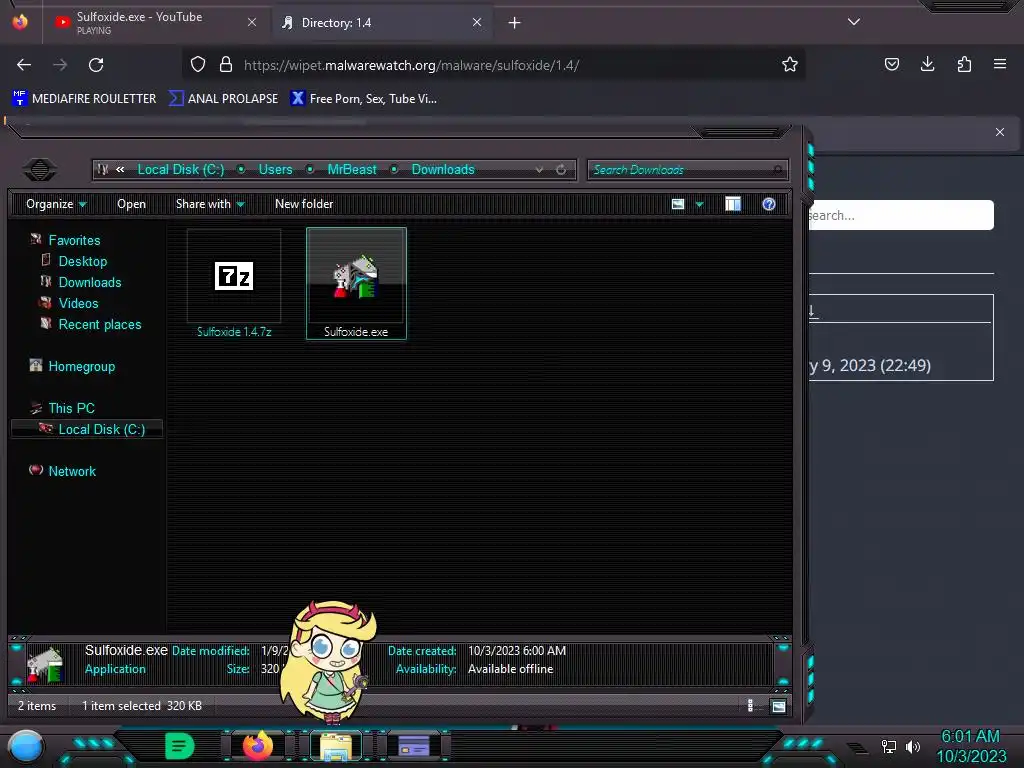Click the Downloads breadcrumb
The height and width of the screenshot is (768, 1024).
(443, 170)
